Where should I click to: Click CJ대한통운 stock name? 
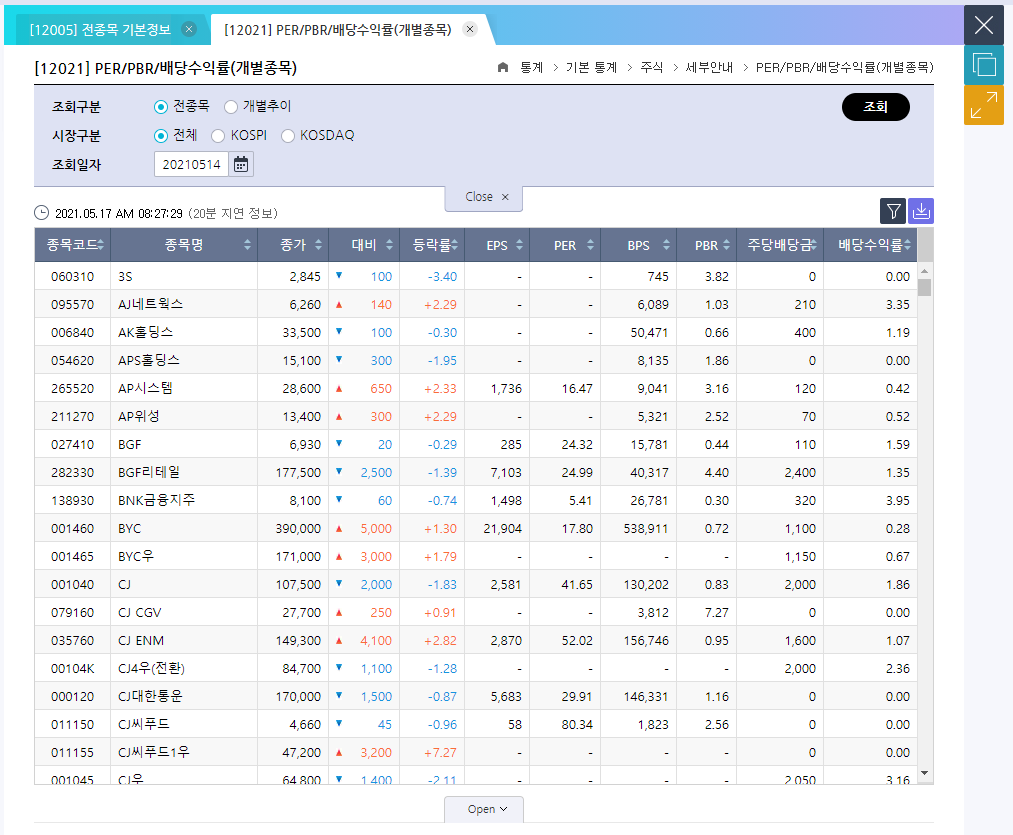click(x=151, y=697)
